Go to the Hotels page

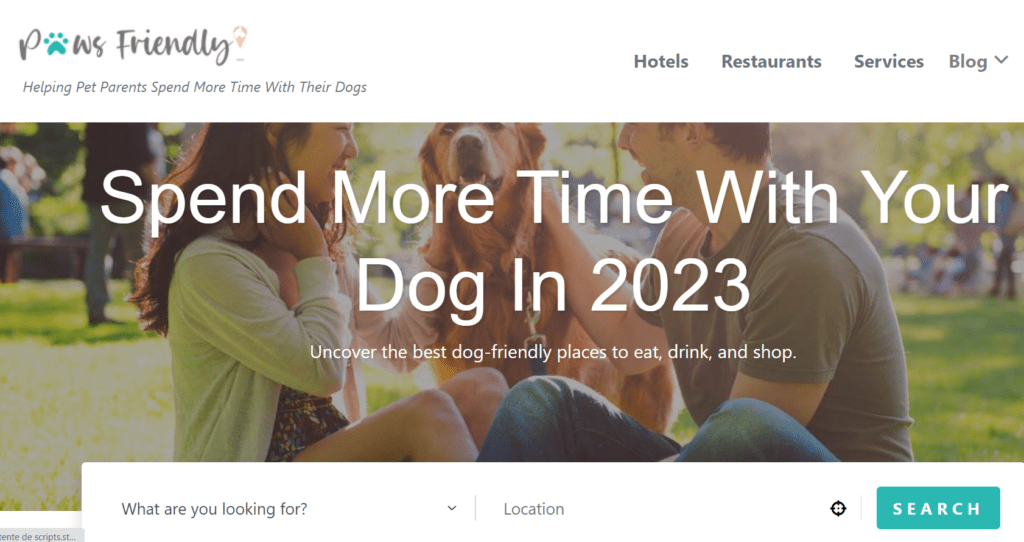pos(661,61)
